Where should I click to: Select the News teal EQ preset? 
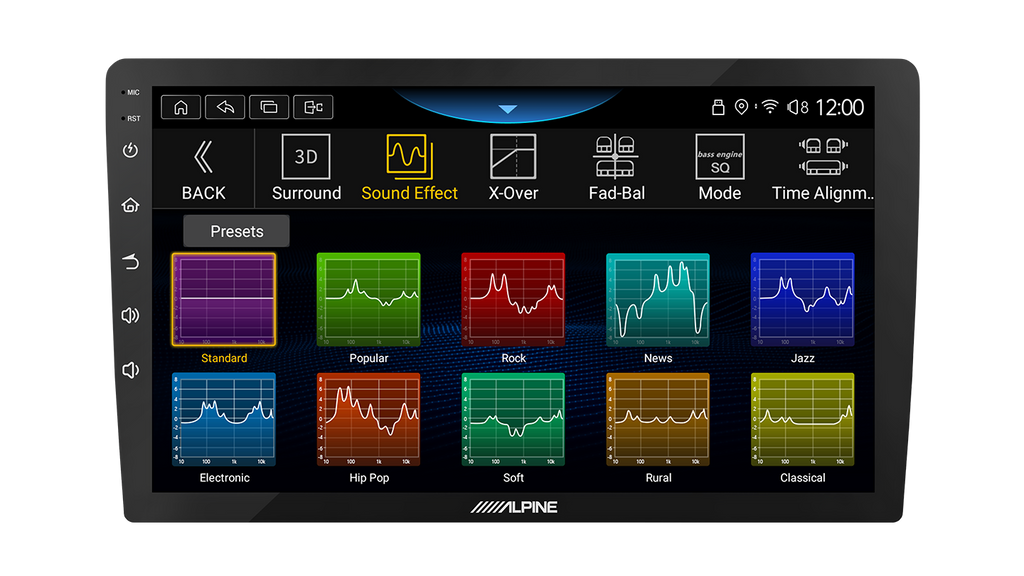tap(658, 300)
